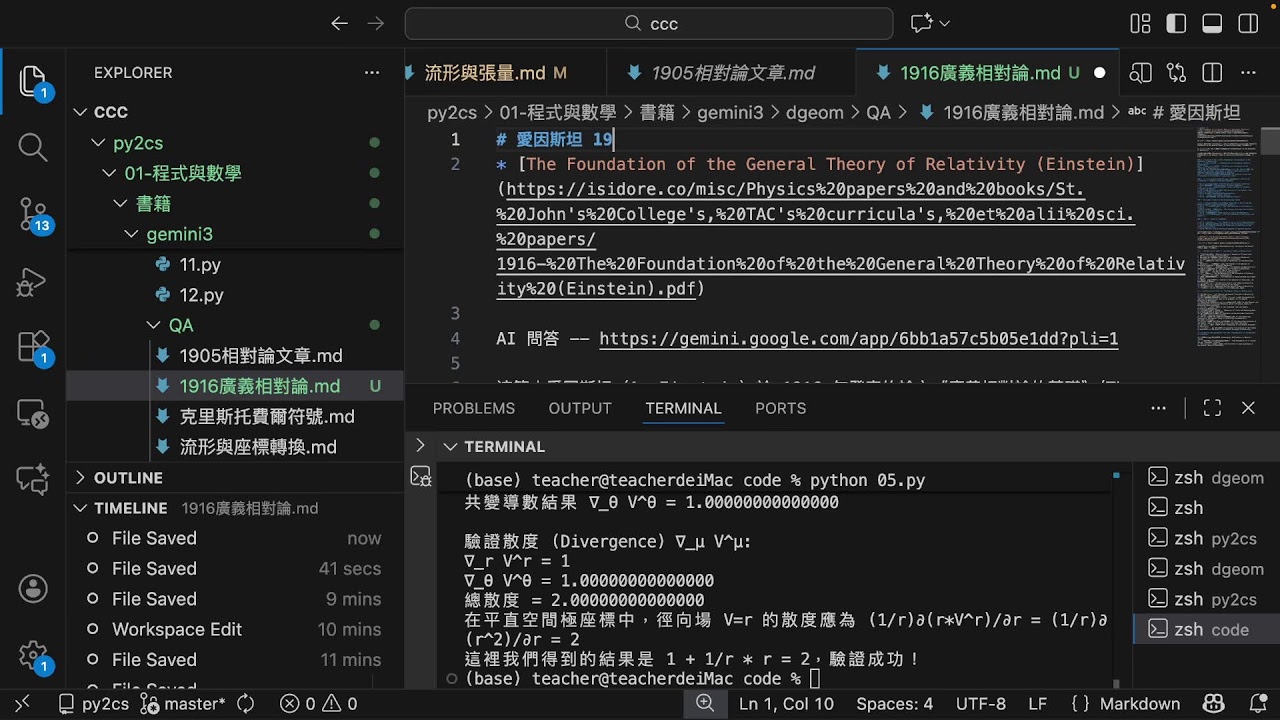Open the Ports panel tab
This screenshot has height=720, width=1280.
pyautogui.click(x=780, y=408)
